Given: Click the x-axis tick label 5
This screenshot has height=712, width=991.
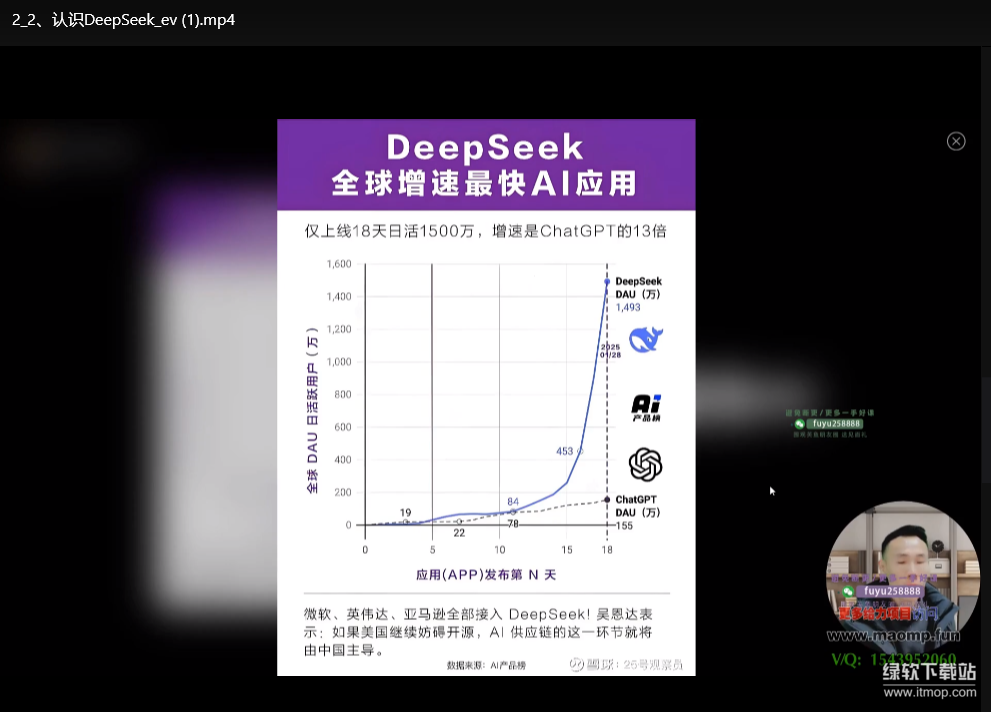Looking at the screenshot, I should coord(432,550).
